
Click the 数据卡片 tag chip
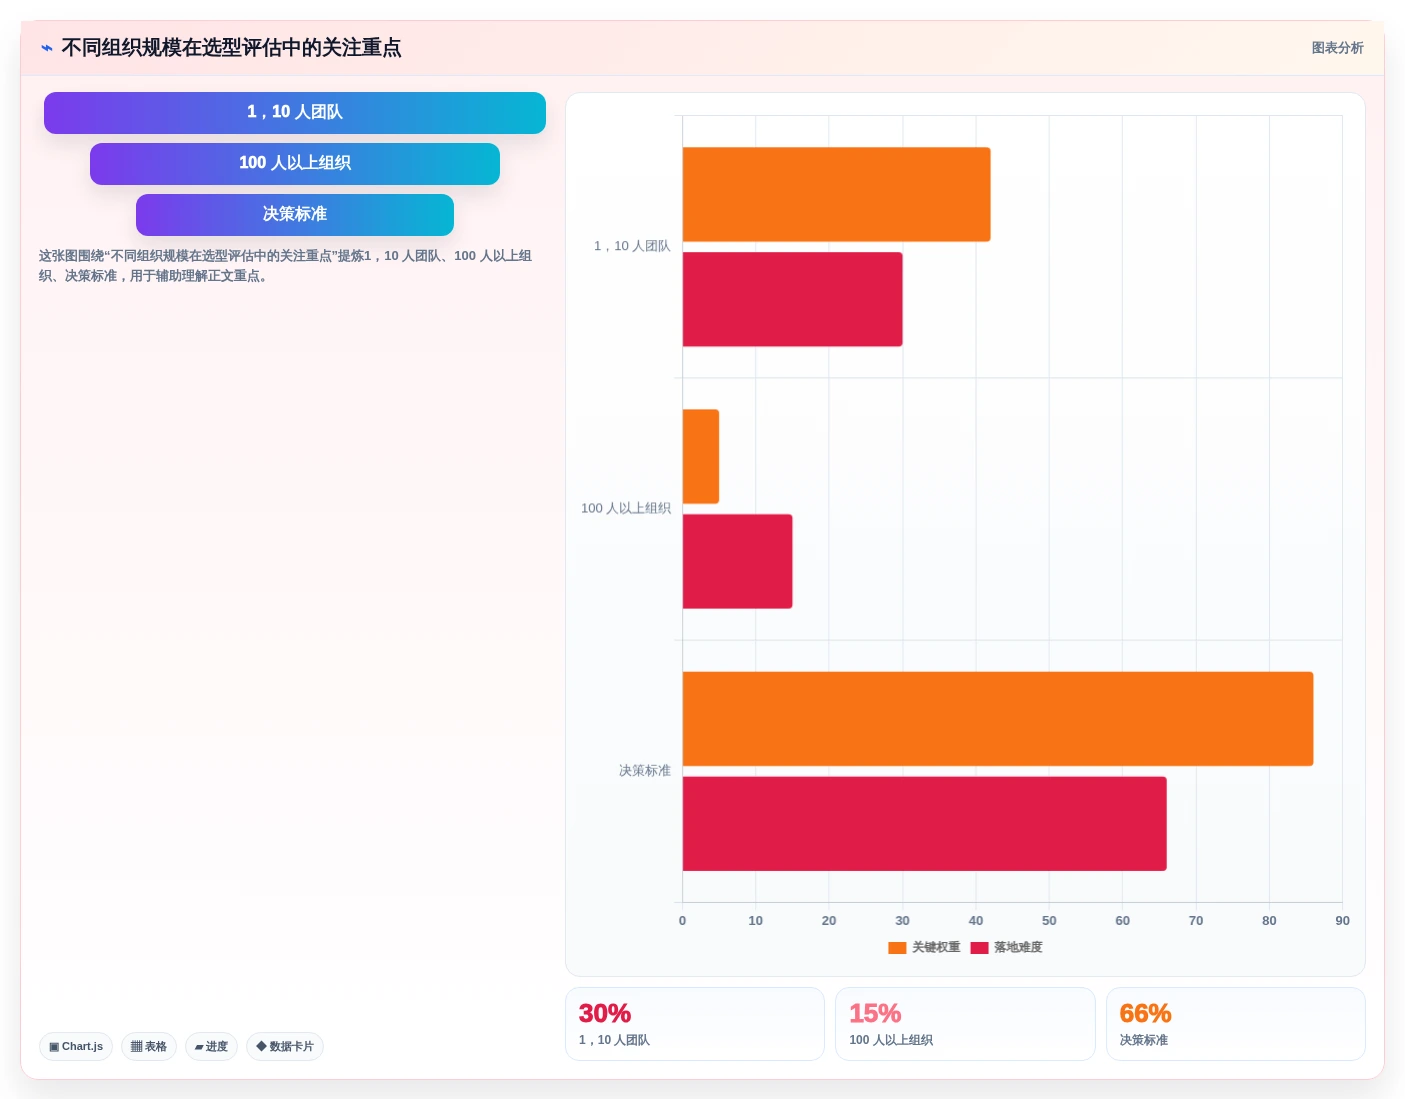point(285,1047)
